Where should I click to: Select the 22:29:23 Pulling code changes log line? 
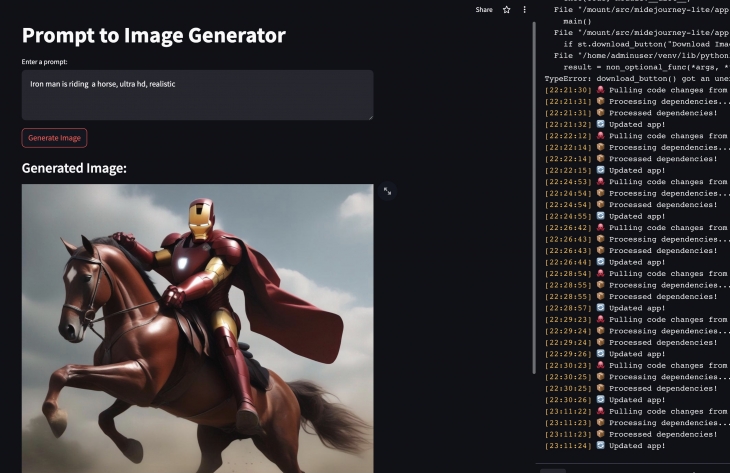click(637, 320)
